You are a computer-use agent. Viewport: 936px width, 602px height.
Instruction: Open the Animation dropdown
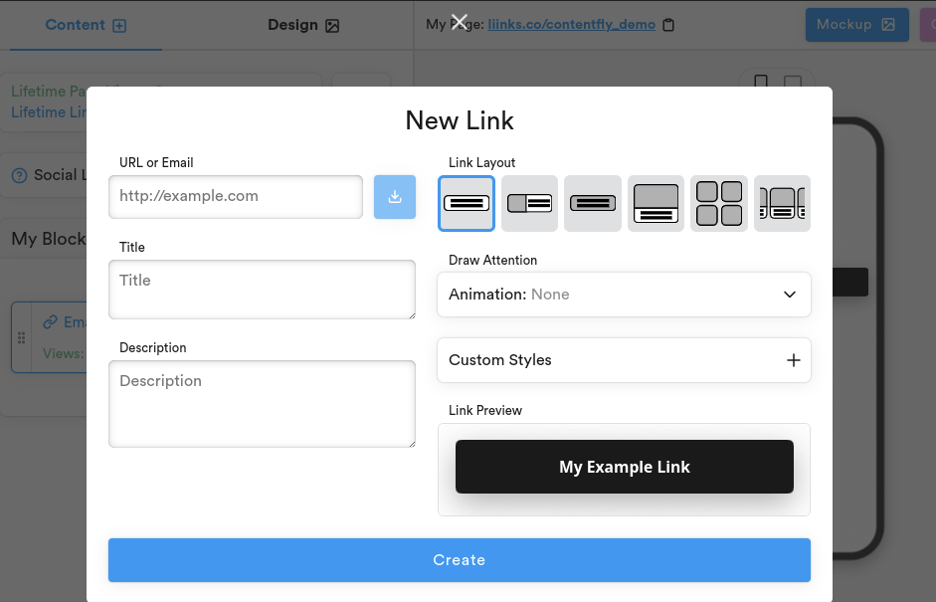tap(624, 295)
